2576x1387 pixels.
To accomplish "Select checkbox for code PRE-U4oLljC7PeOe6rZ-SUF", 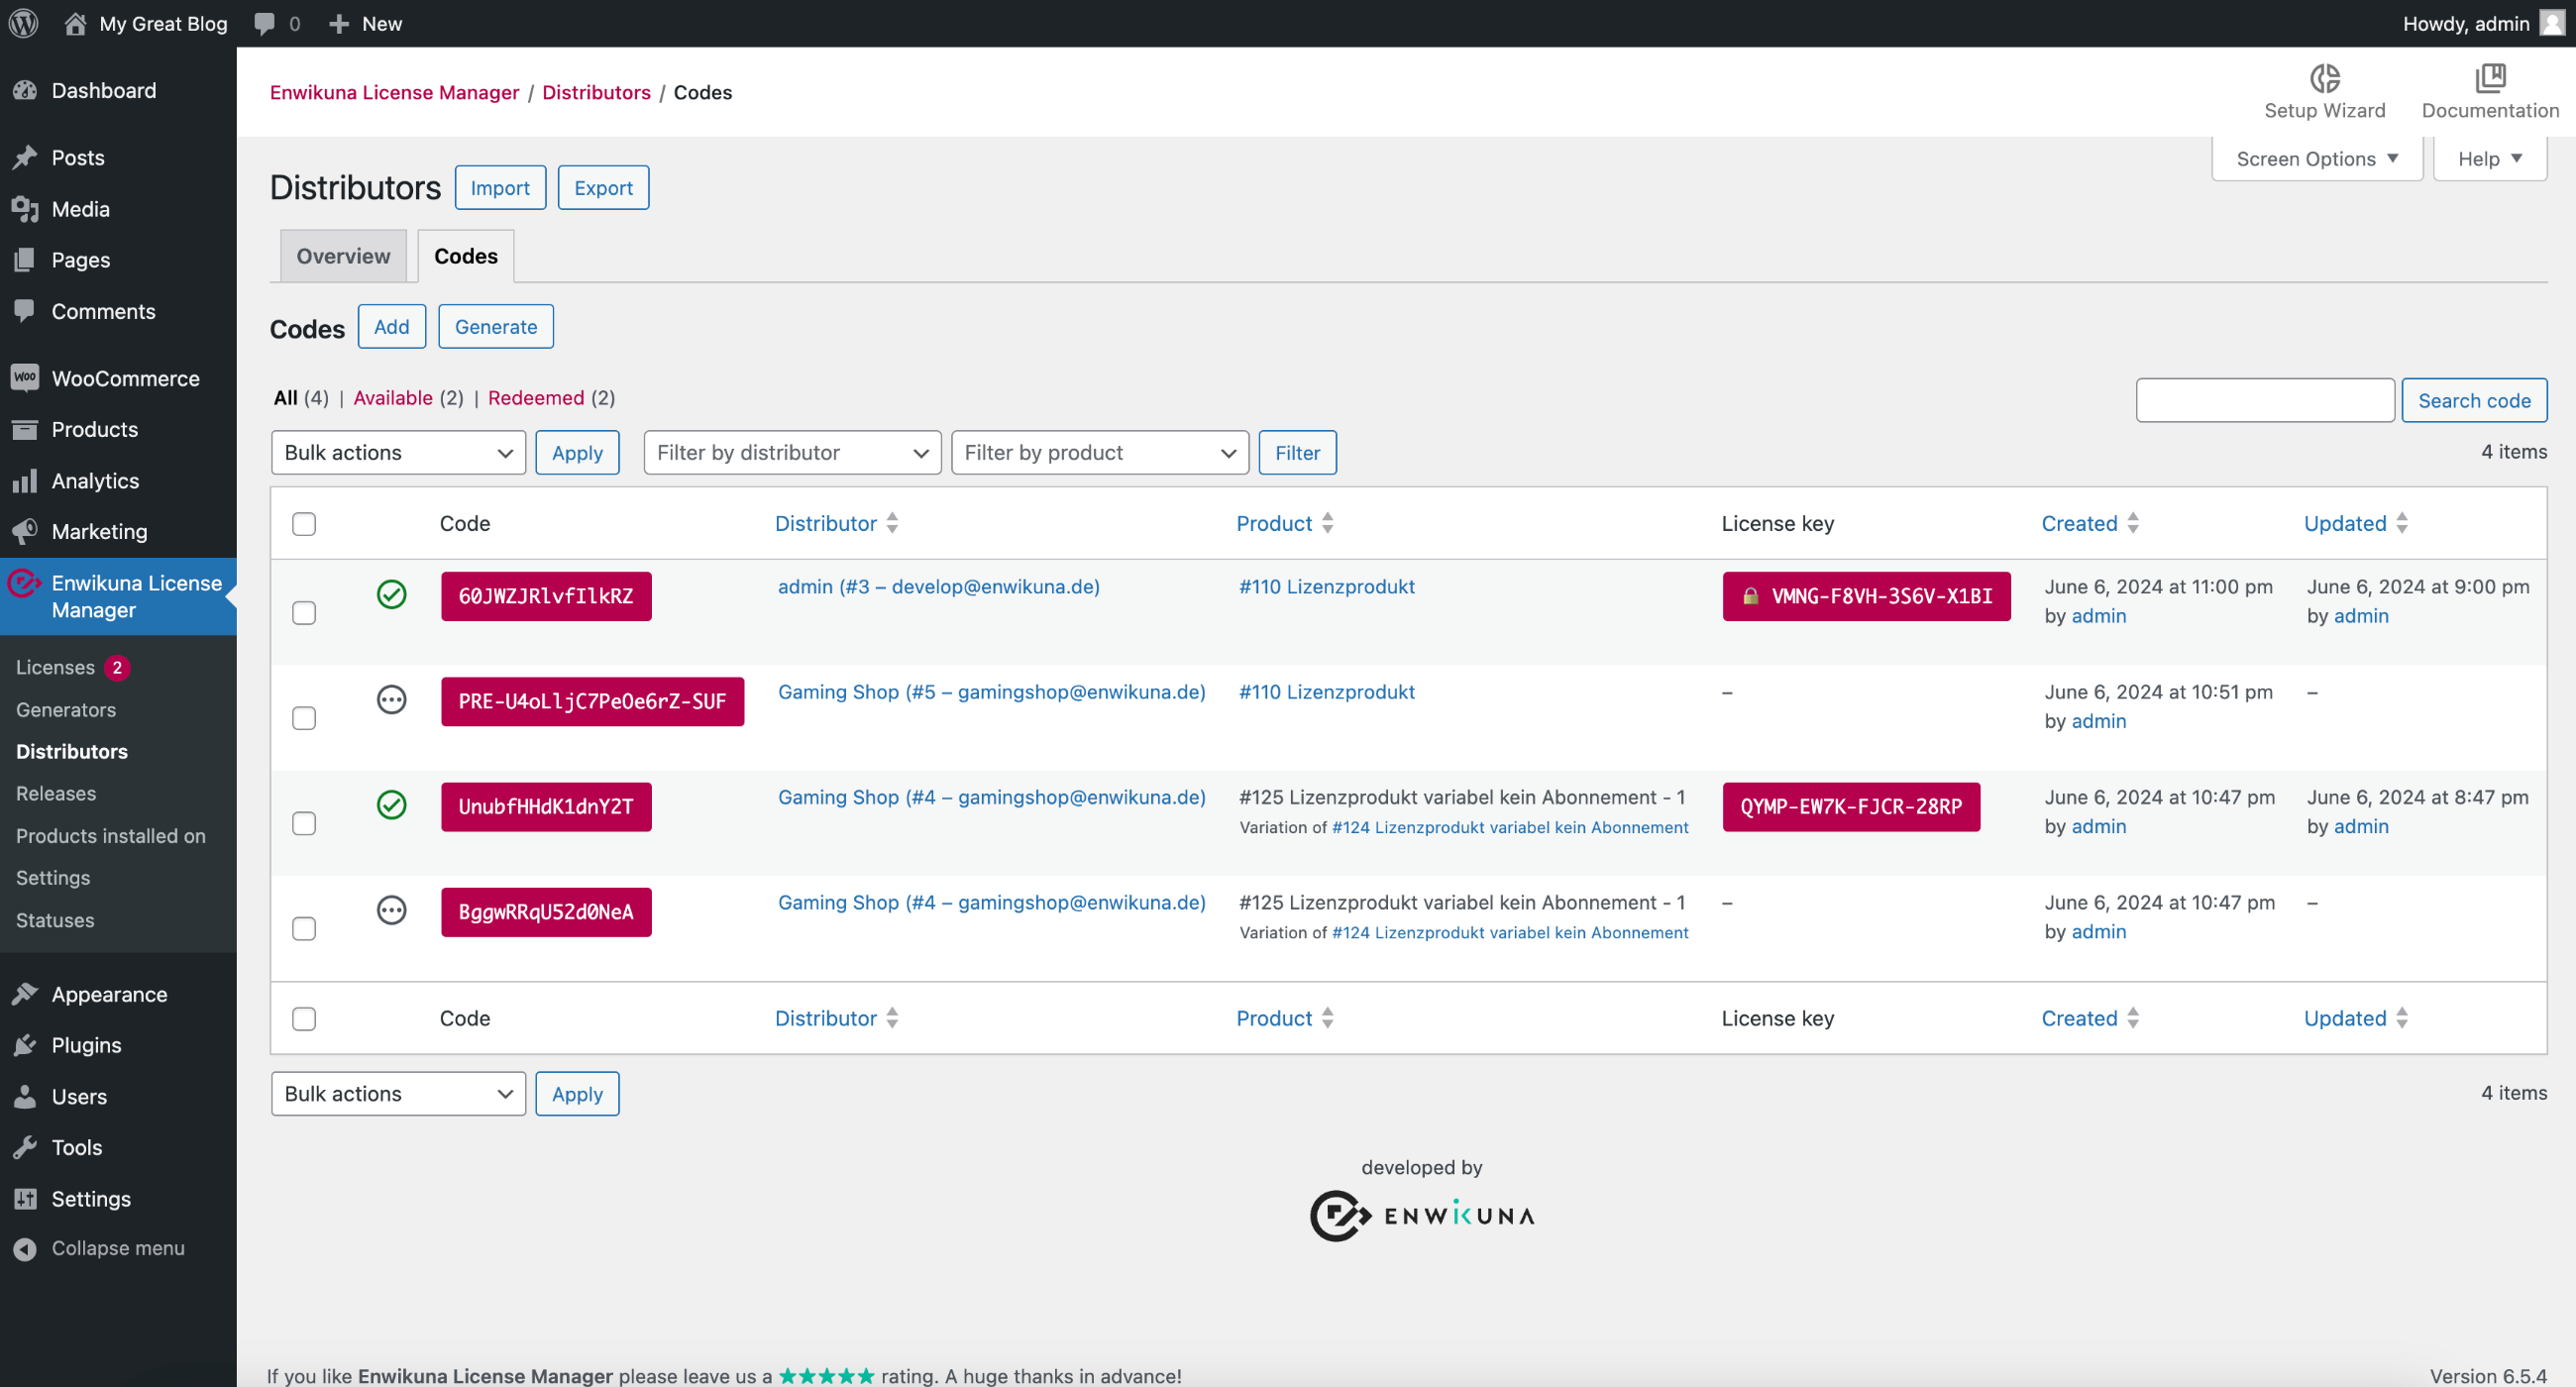I will coord(304,718).
